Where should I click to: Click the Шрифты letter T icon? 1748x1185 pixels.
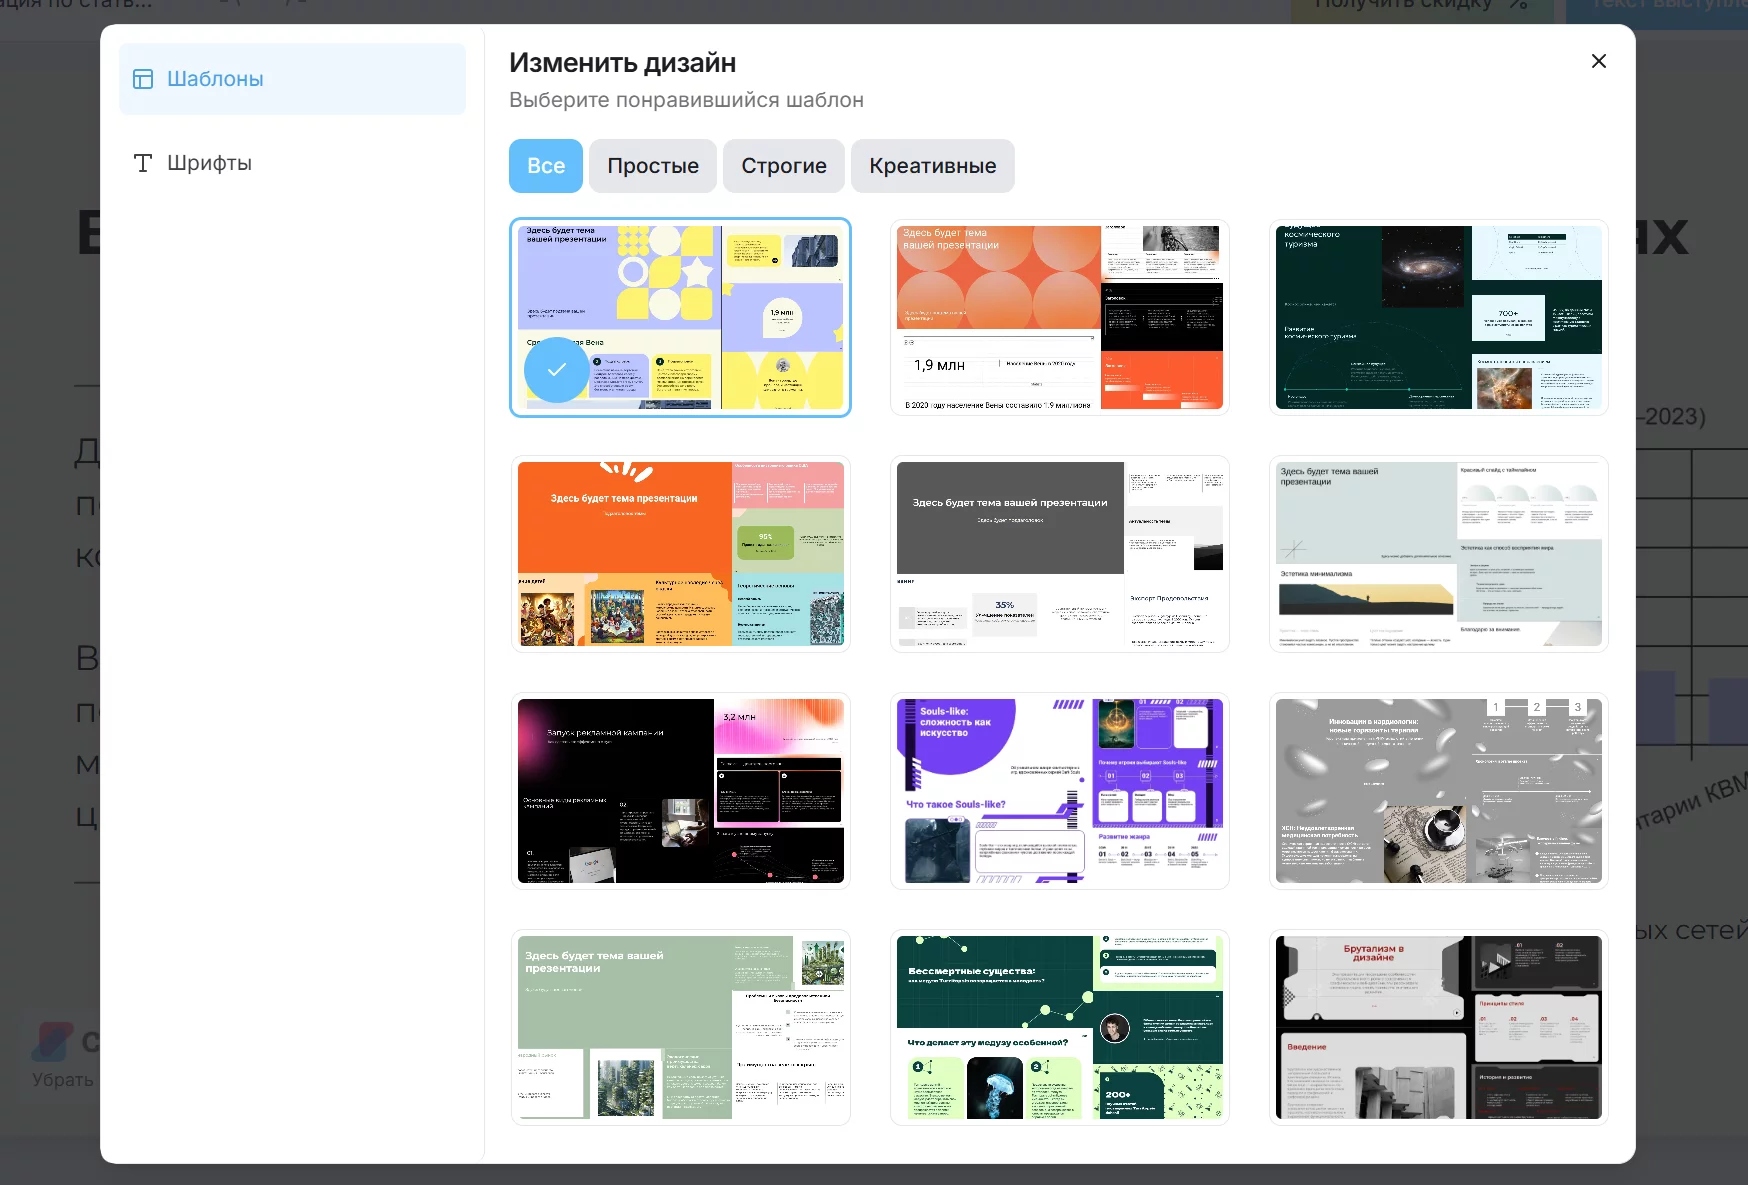[143, 163]
